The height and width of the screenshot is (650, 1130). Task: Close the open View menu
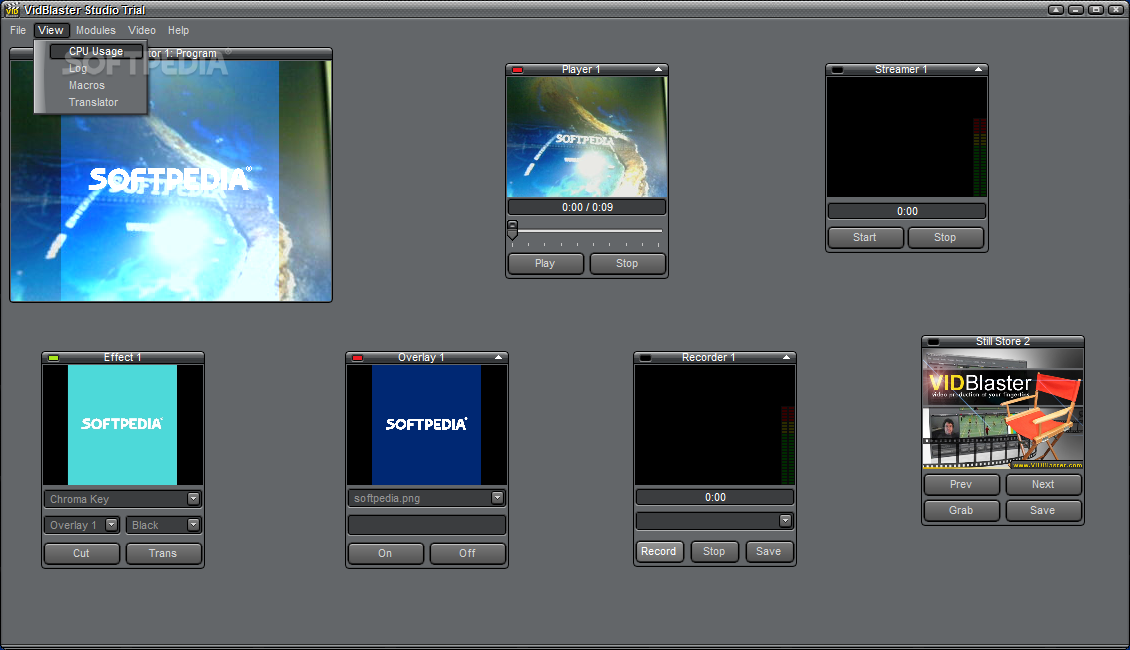click(x=50, y=30)
